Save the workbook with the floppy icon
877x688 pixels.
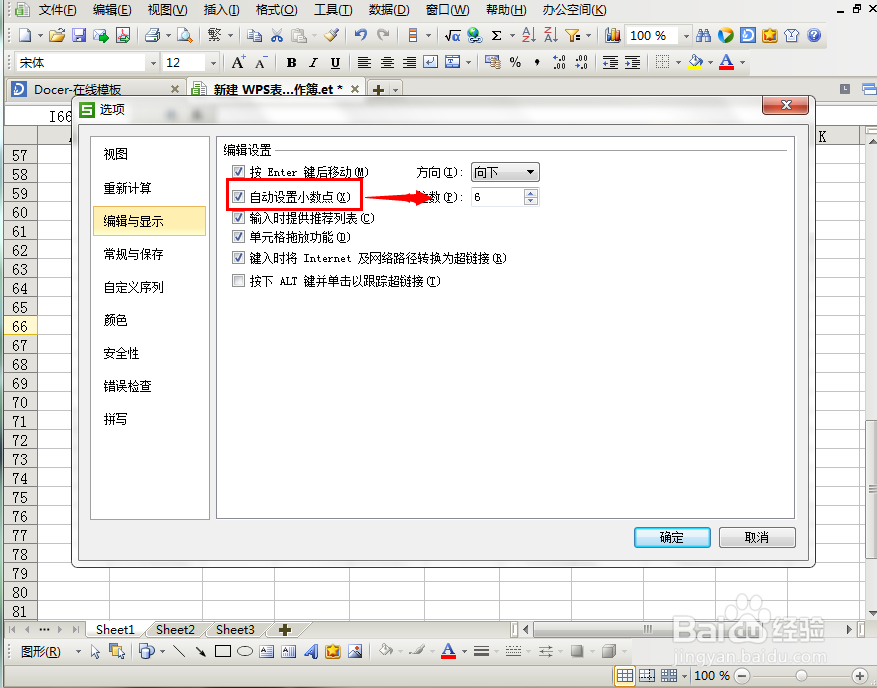pyautogui.click(x=79, y=35)
